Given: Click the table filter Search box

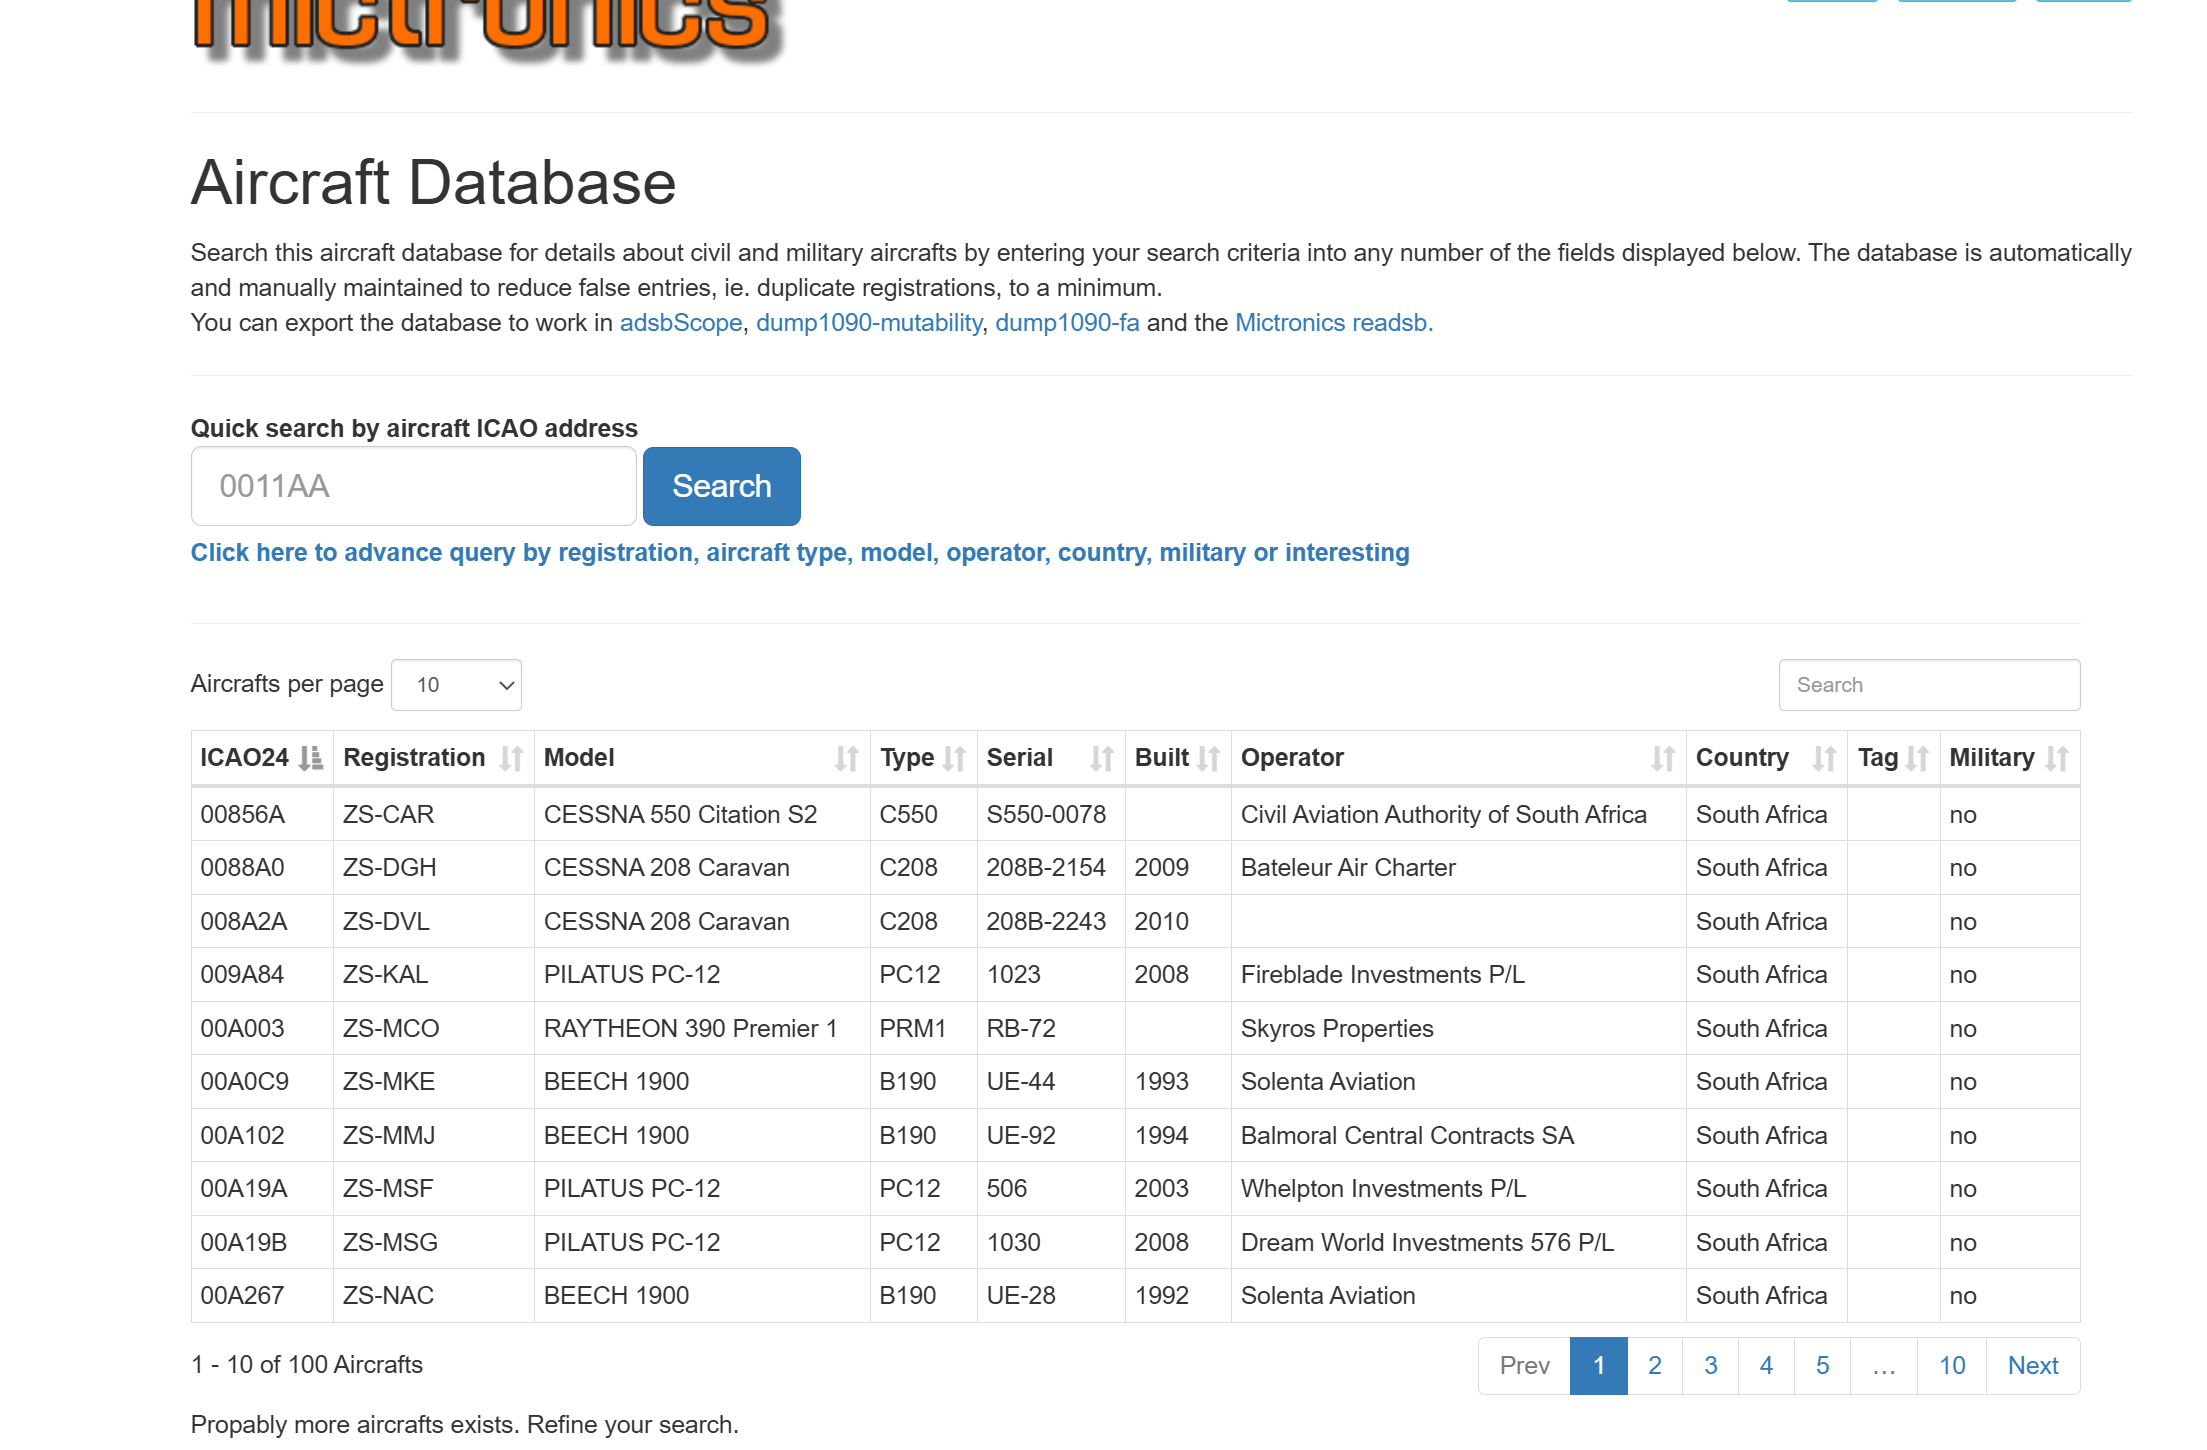Looking at the screenshot, I should pos(1928,685).
